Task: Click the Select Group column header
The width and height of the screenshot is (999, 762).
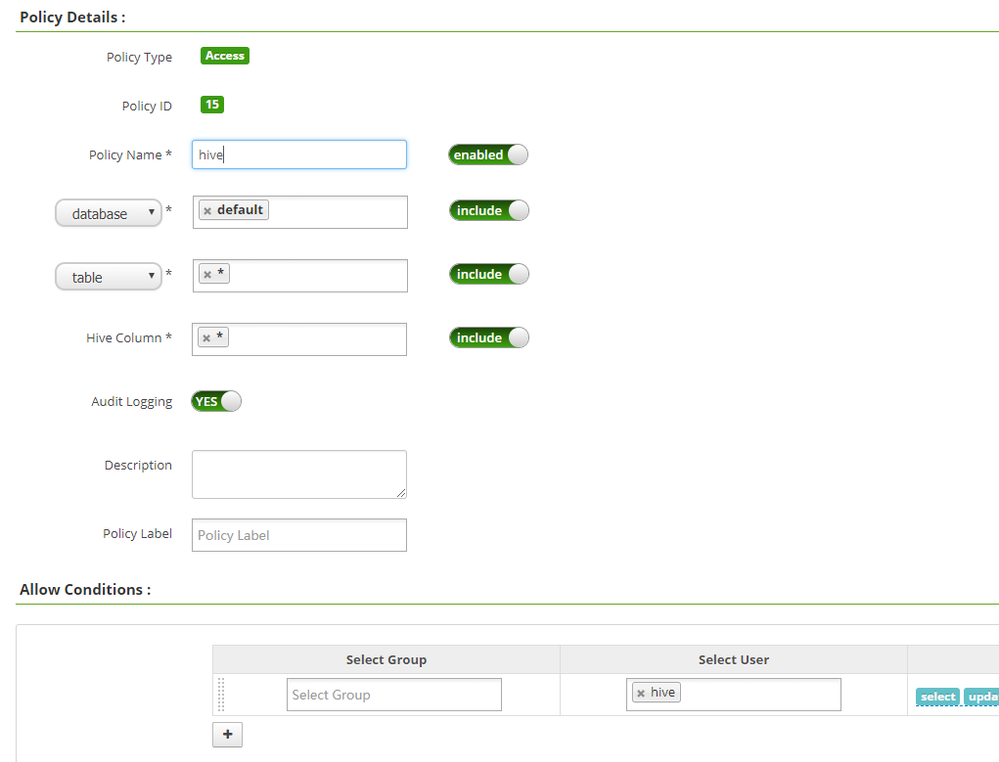Action: click(386, 660)
